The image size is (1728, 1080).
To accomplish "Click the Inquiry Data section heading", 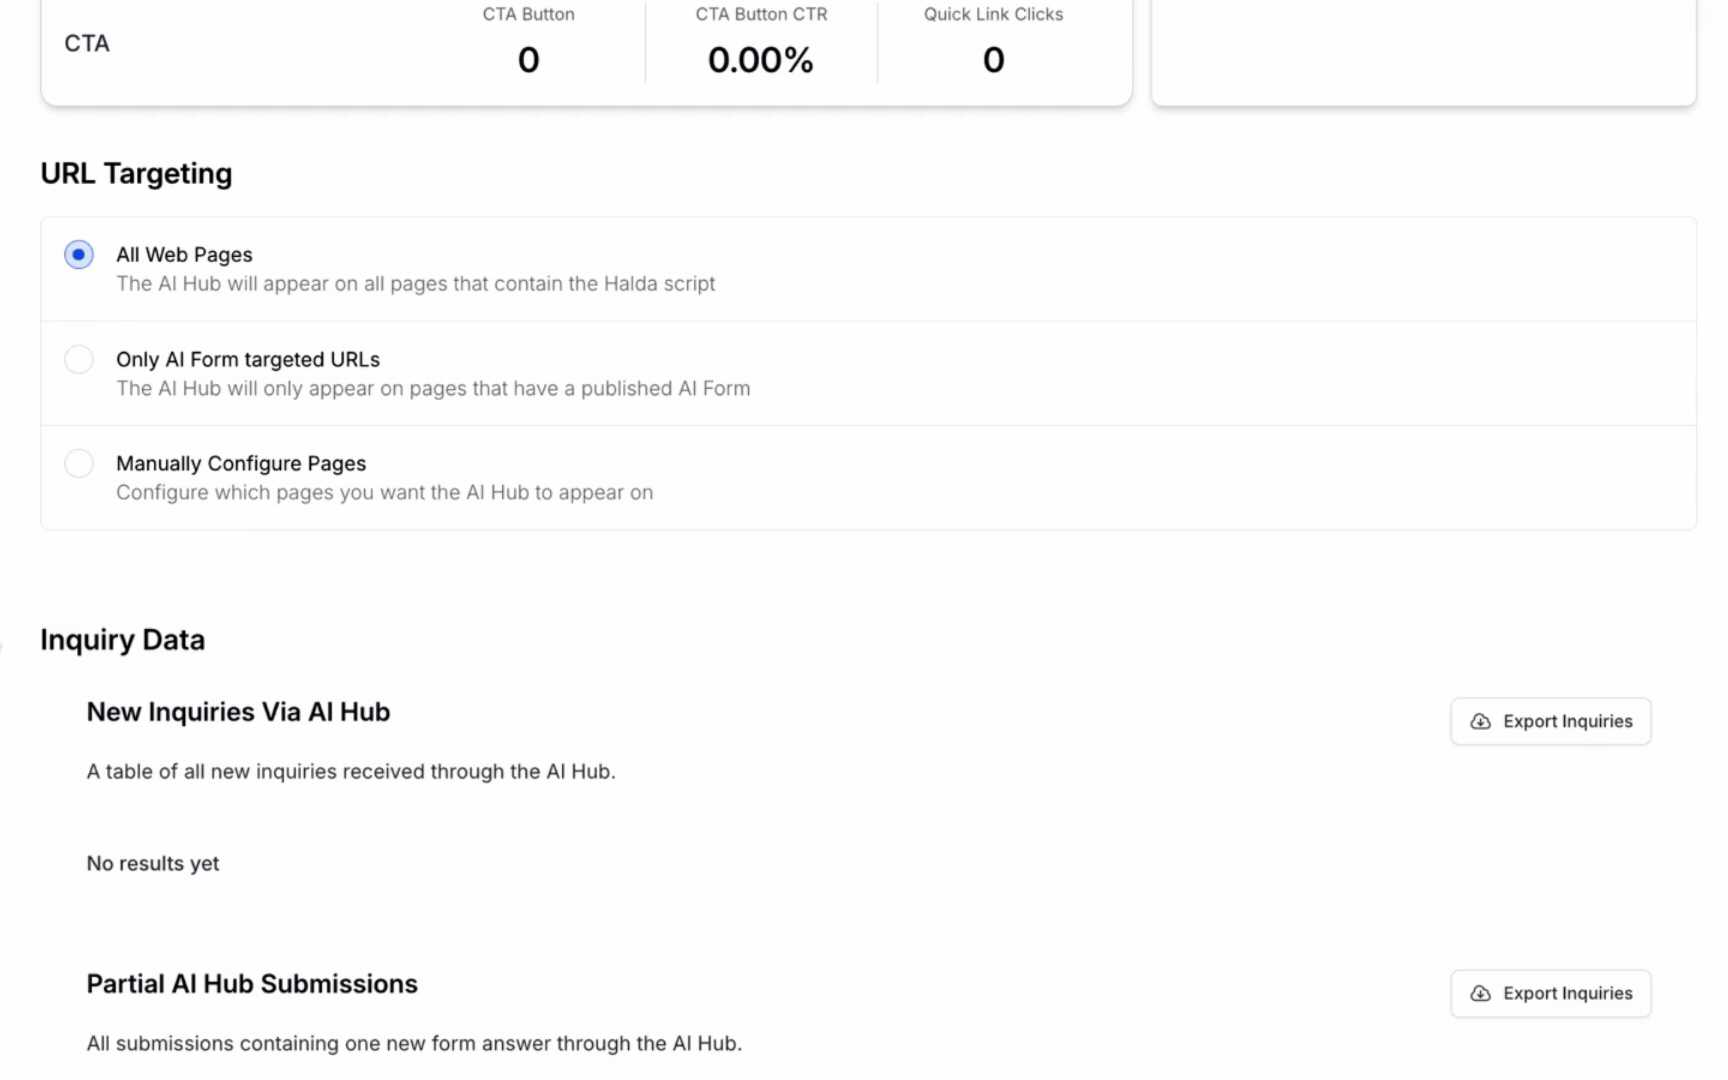I will [123, 640].
